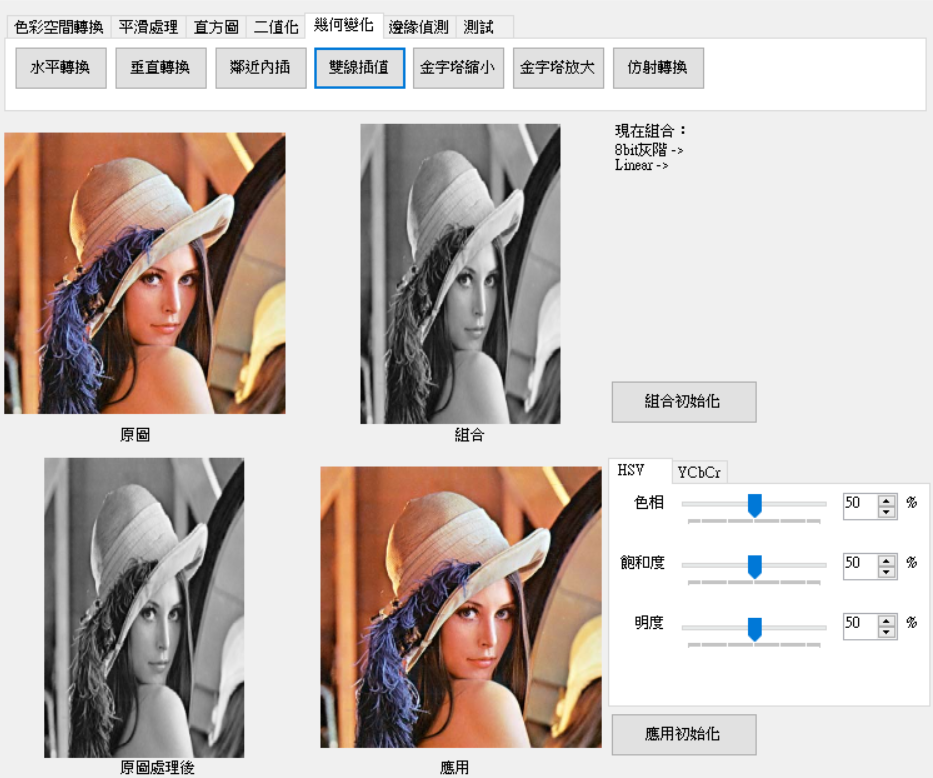Reset combination with 組合初始化
This screenshot has width=933, height=778.
684,402
